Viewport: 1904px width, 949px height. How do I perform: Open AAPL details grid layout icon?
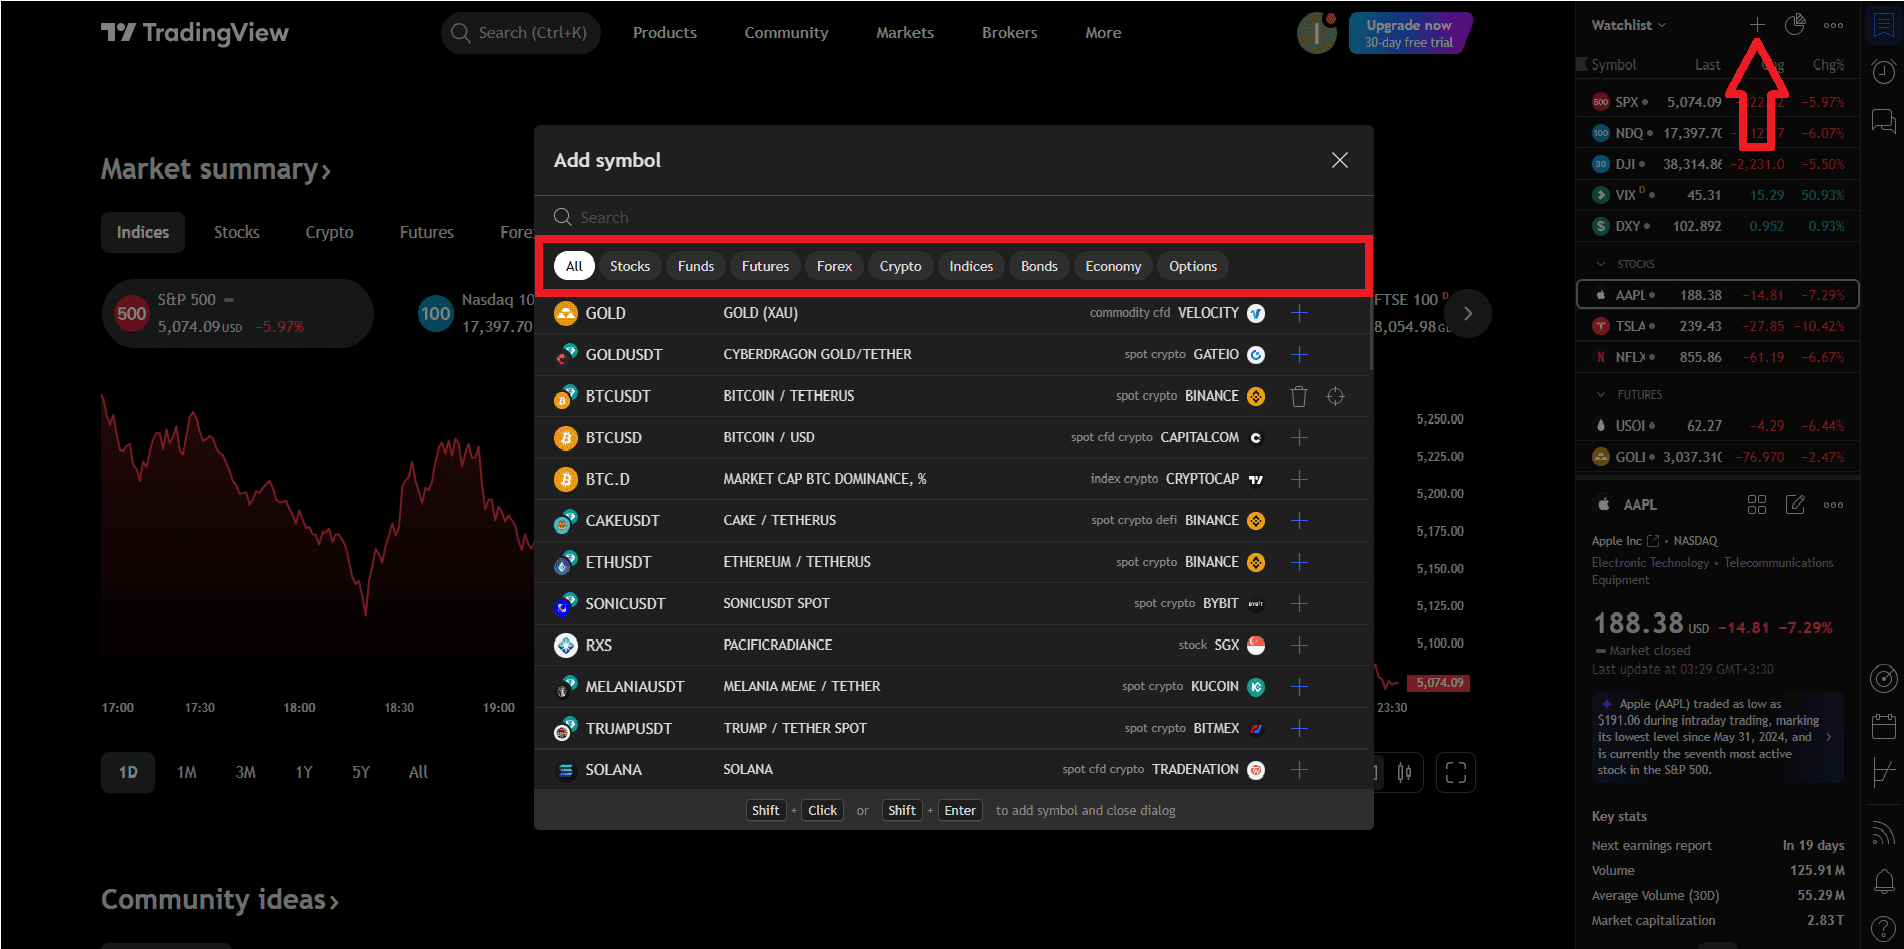pos(1757,504)
